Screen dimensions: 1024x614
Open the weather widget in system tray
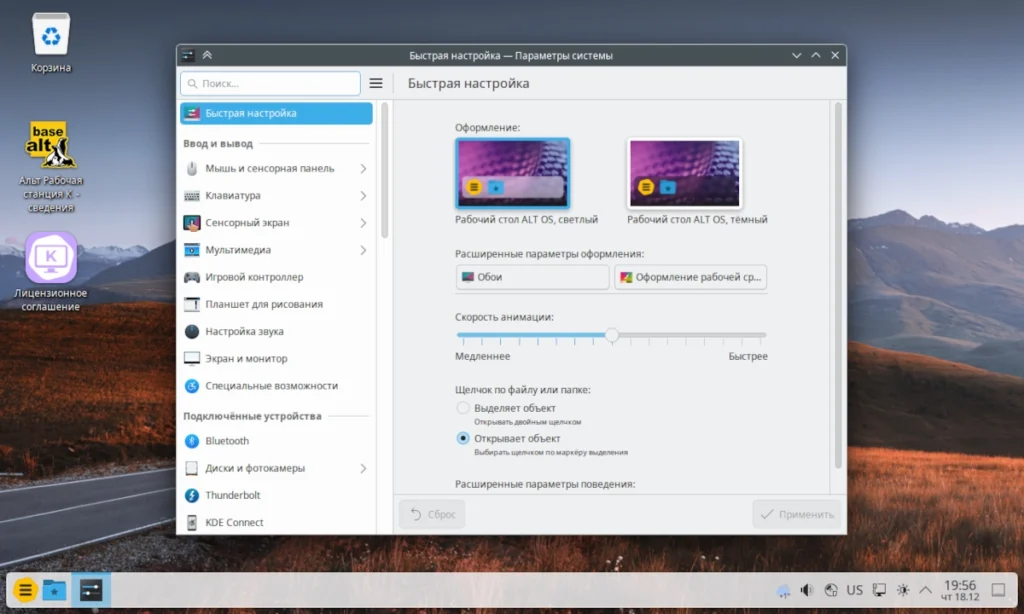[783, 591]
